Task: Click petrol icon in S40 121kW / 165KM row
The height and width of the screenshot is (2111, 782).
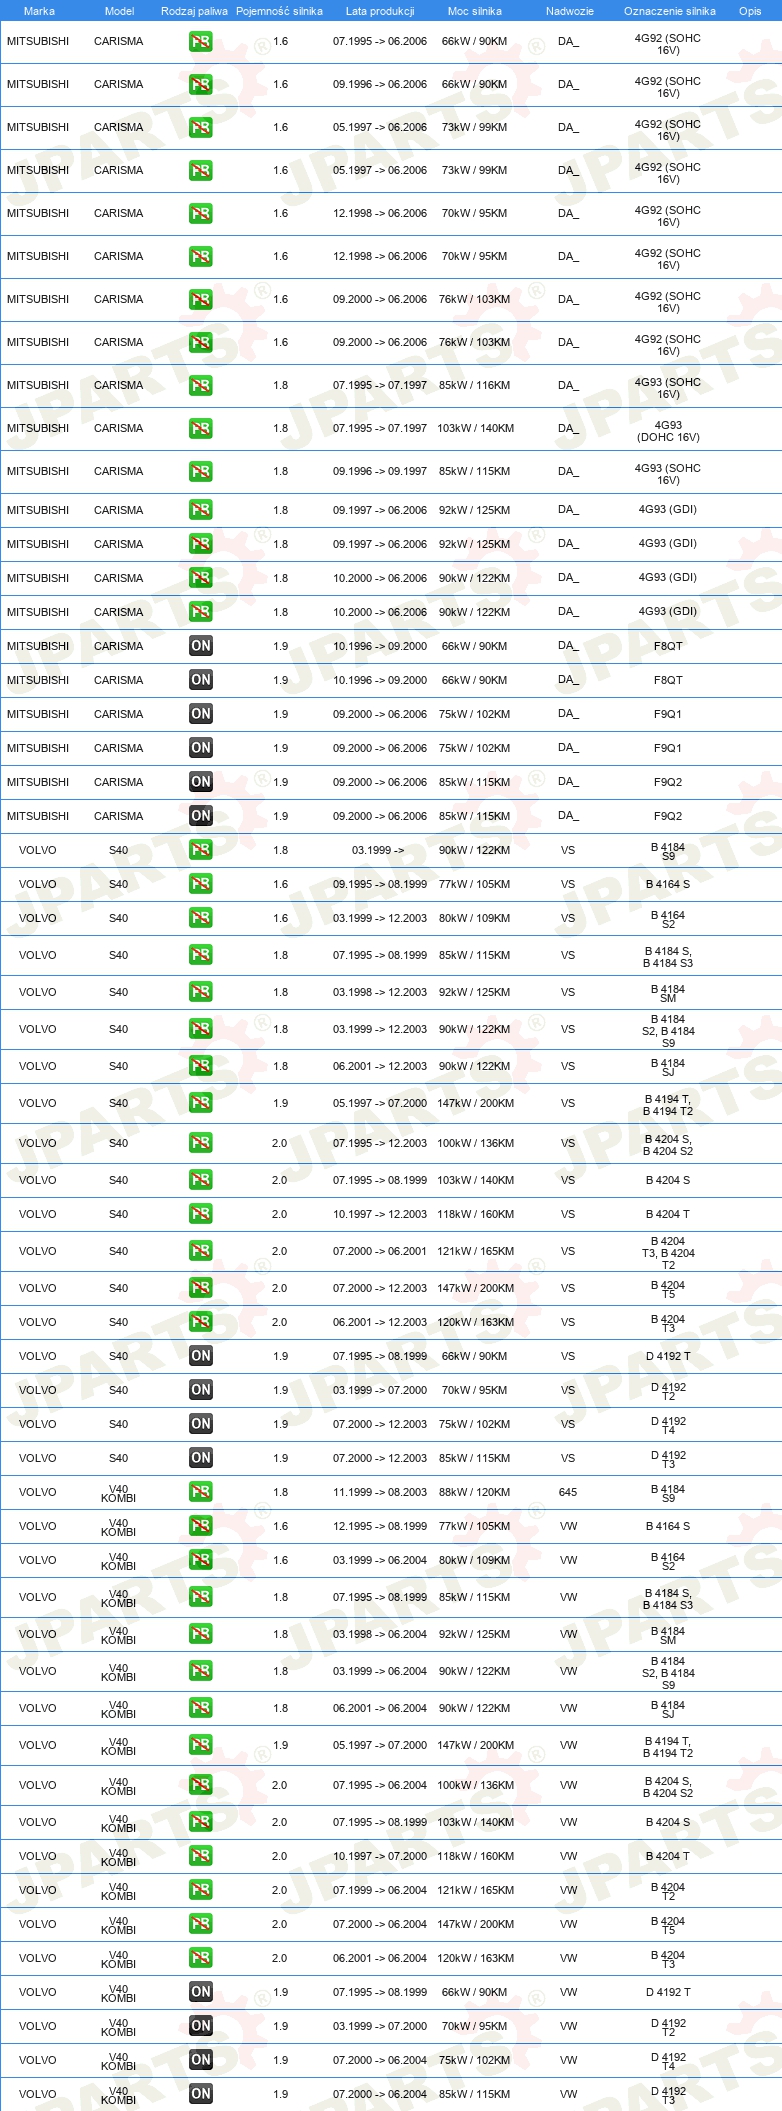Action: coord(200,1251)
